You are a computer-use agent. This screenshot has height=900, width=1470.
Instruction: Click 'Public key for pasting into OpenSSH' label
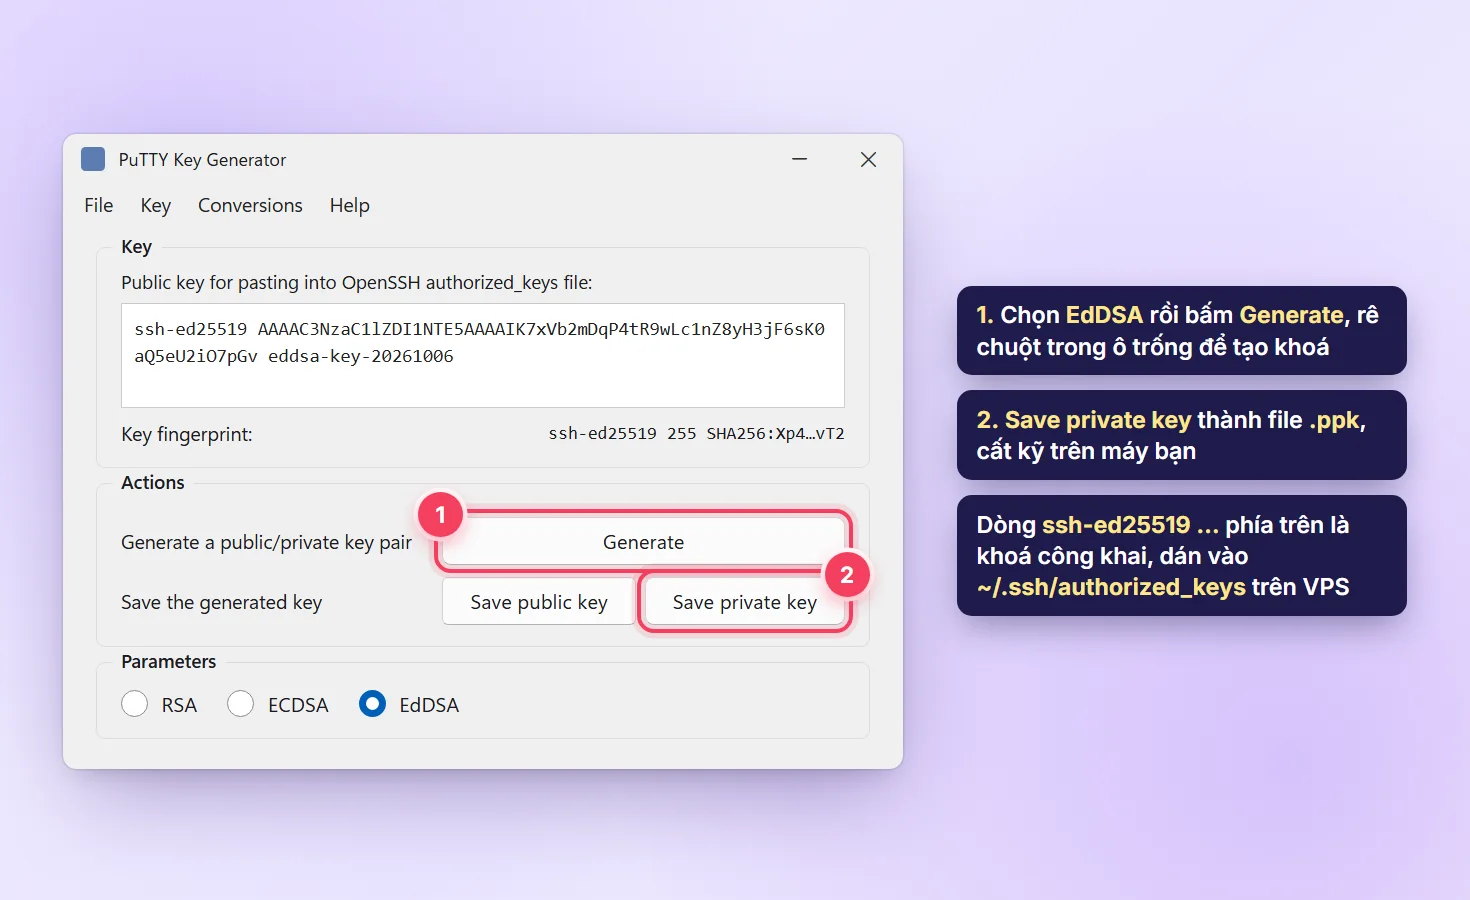tap(357, 283)
